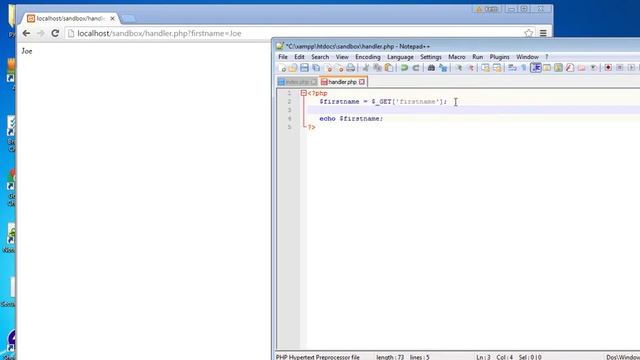This screenshot has width=640, height=360.
Task: Click the $_GET['firstname'] code line
Action: click(383, 102)
